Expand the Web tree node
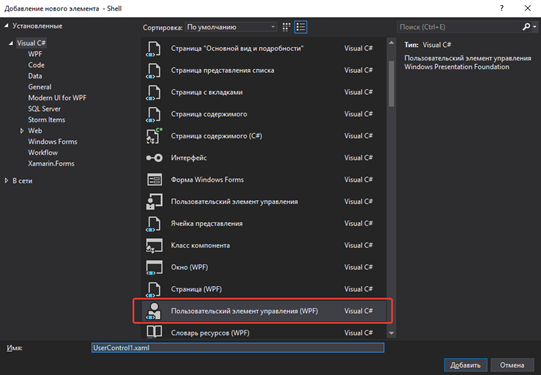 tap(21, 131)
